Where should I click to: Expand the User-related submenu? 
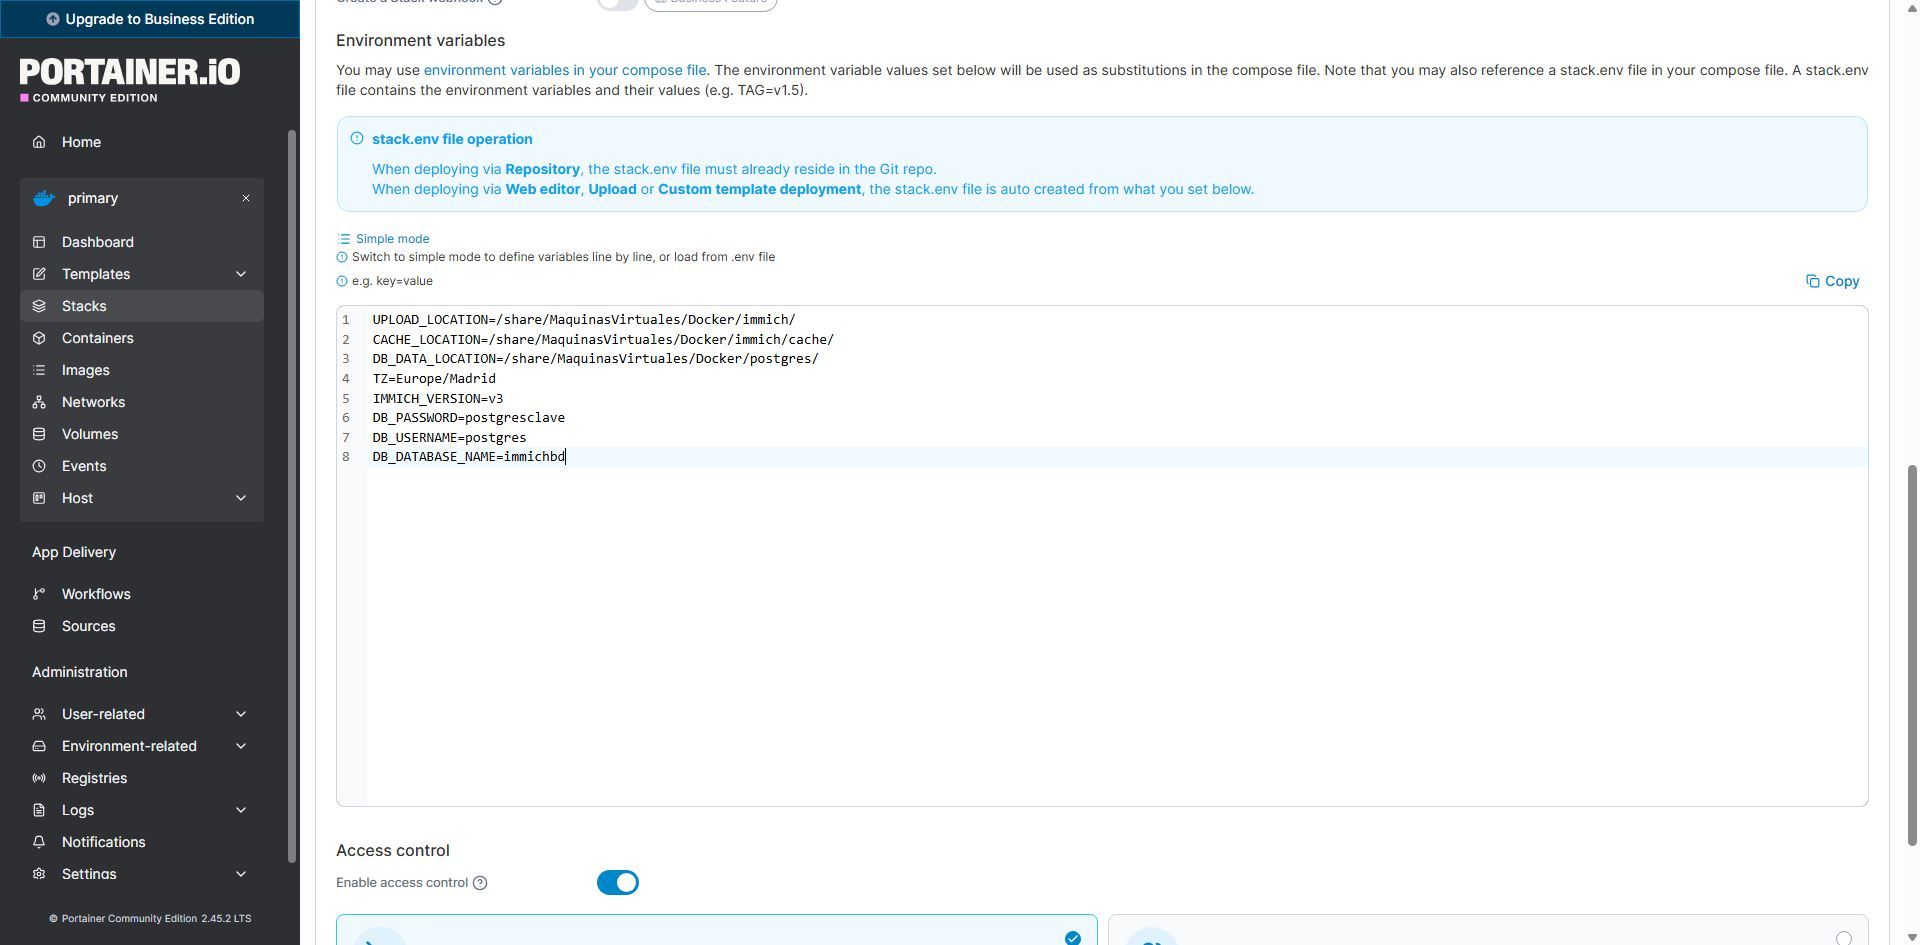pos(241,714)
